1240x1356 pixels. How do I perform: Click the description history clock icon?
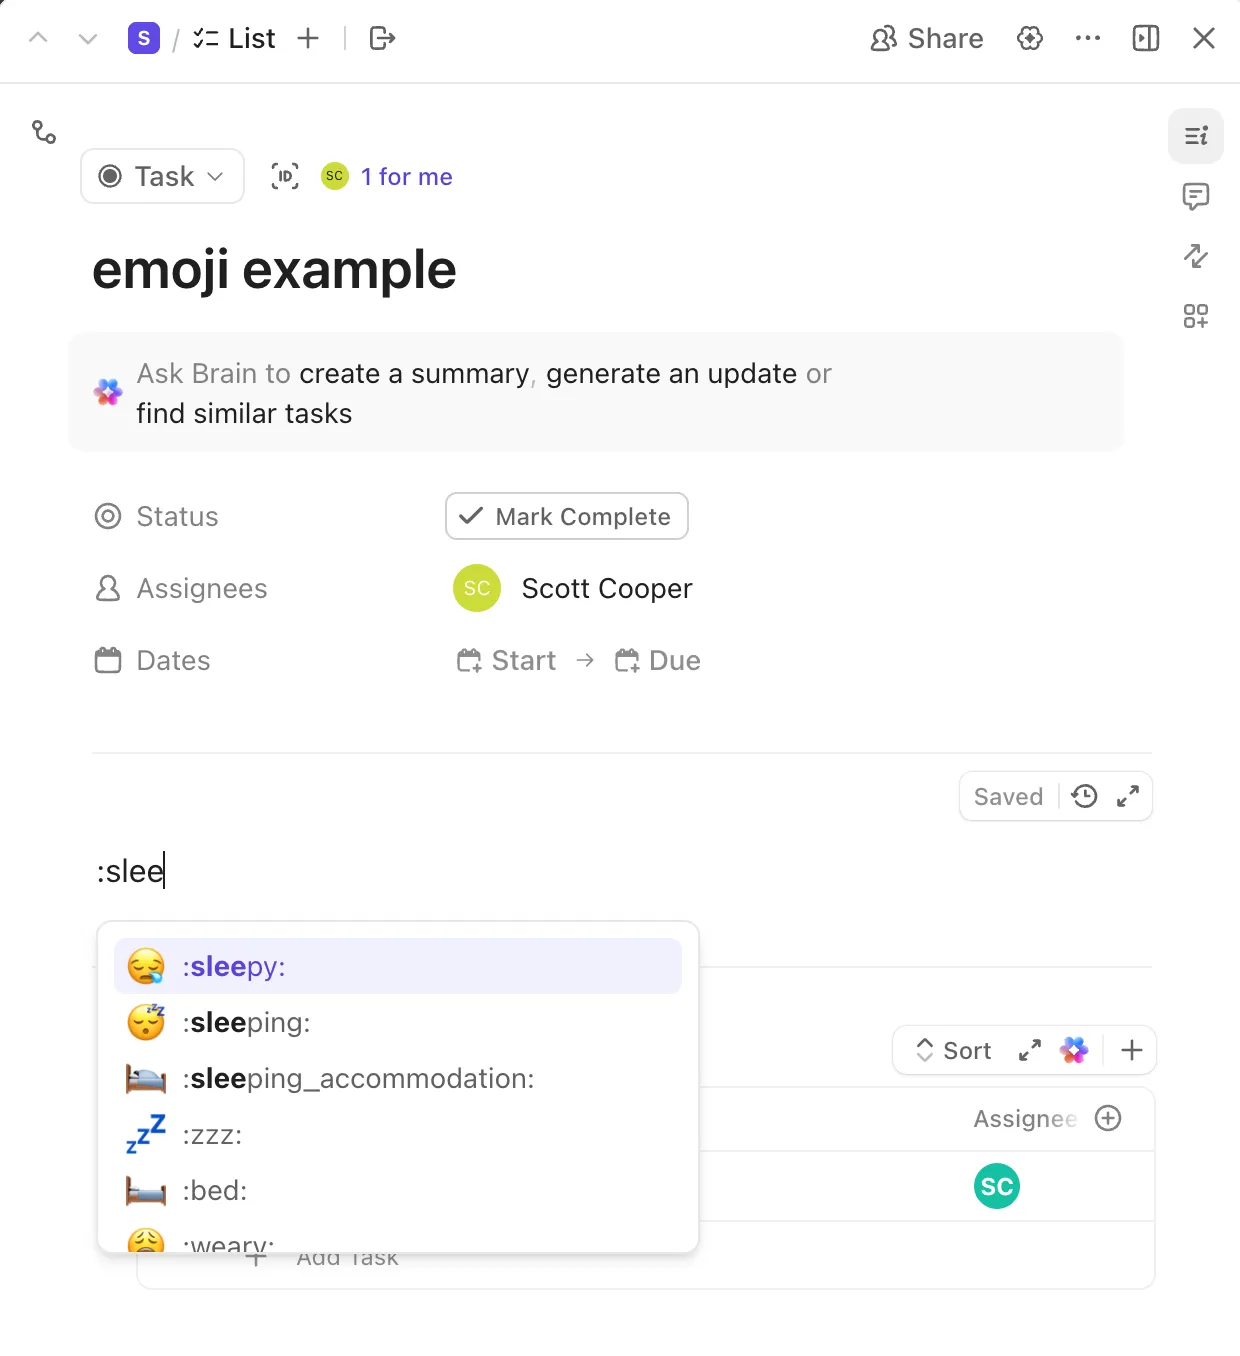click(x=1083, y=796)
